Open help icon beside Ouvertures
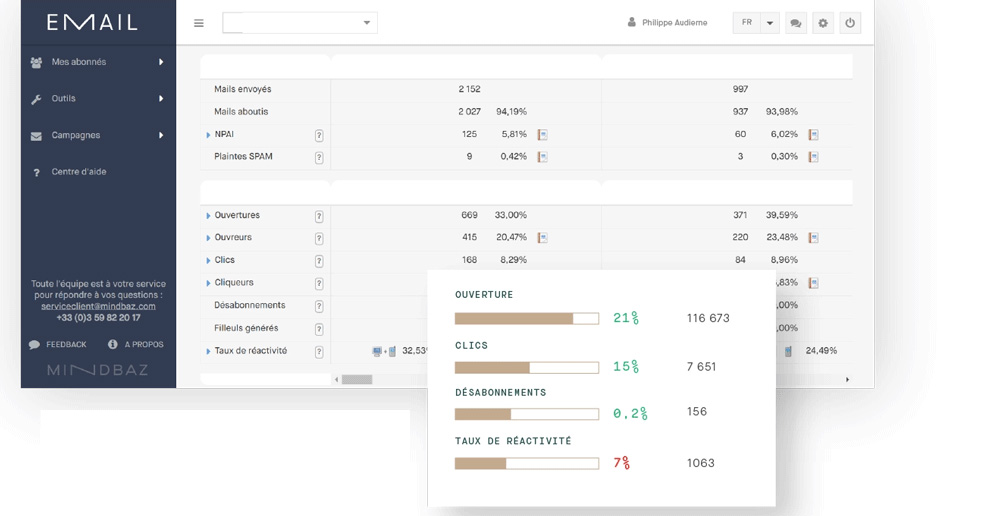This screenshot has height=516, width=1000. point(319,216)
